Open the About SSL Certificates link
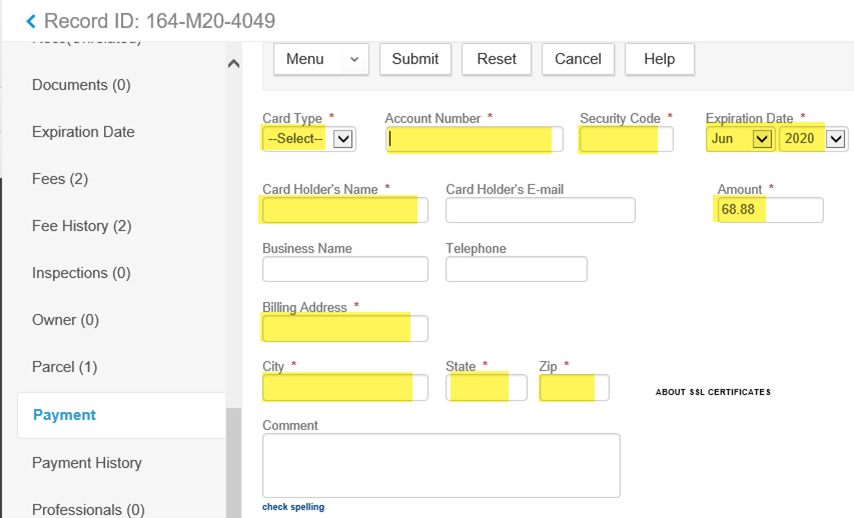Screen dimensions: 854x518 pos(713,392)
